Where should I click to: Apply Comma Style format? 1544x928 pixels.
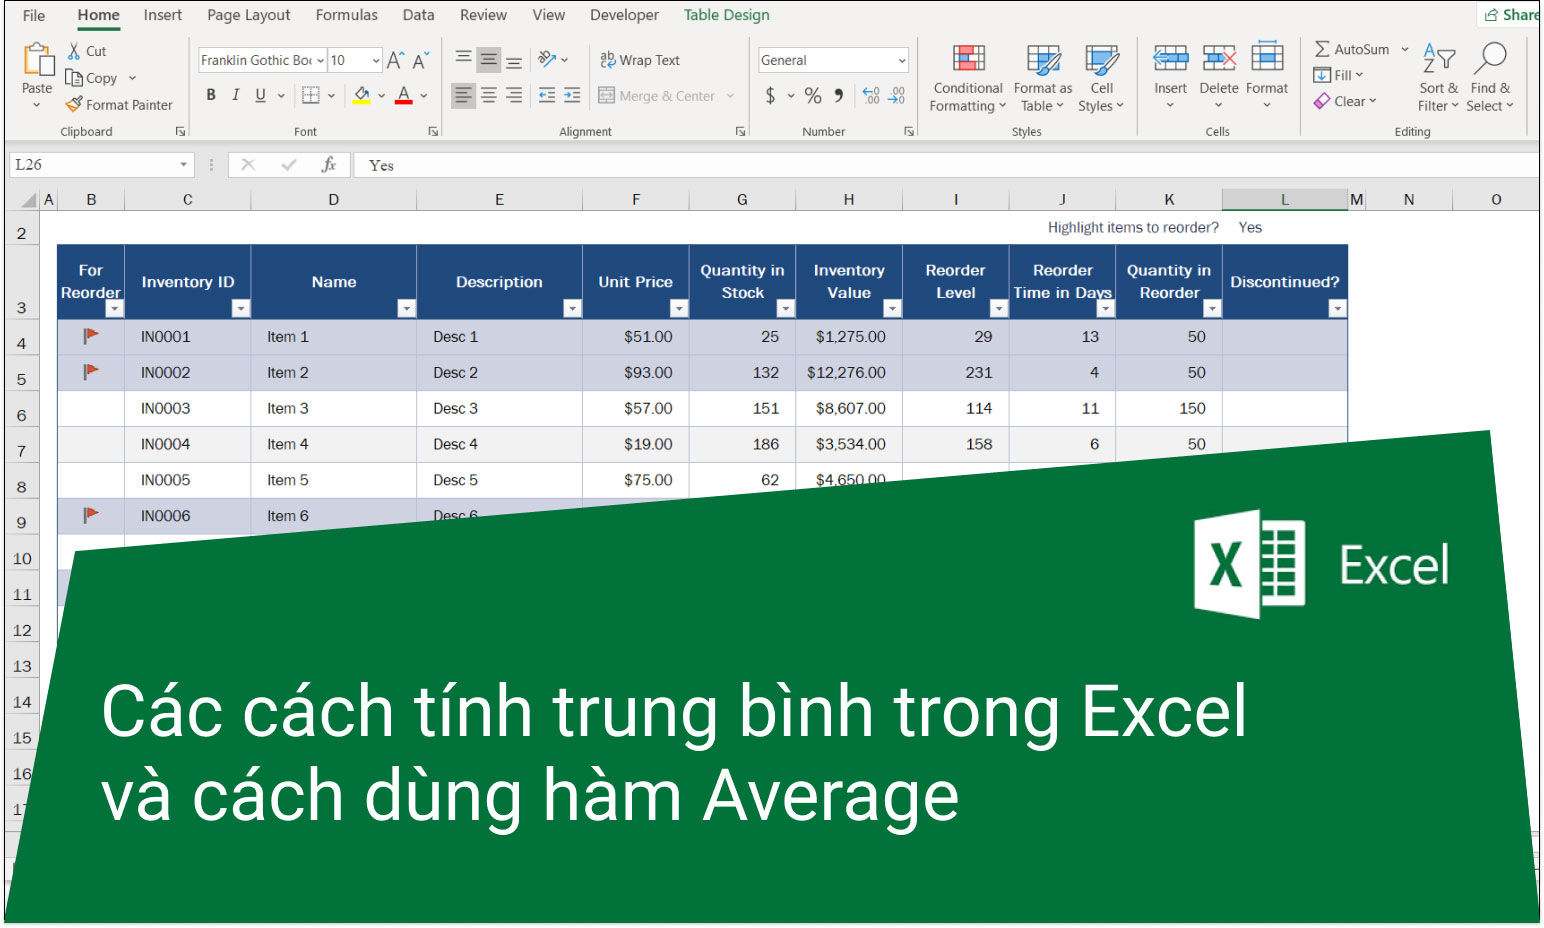click(839, 95)
